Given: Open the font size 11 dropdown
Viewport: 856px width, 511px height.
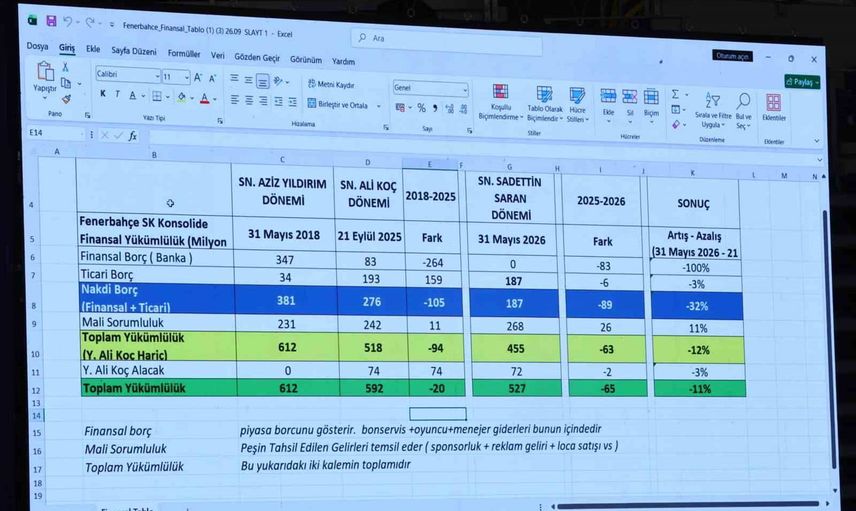Looking at the screenshot, I should pyautogui.click(x=187, y=78).
